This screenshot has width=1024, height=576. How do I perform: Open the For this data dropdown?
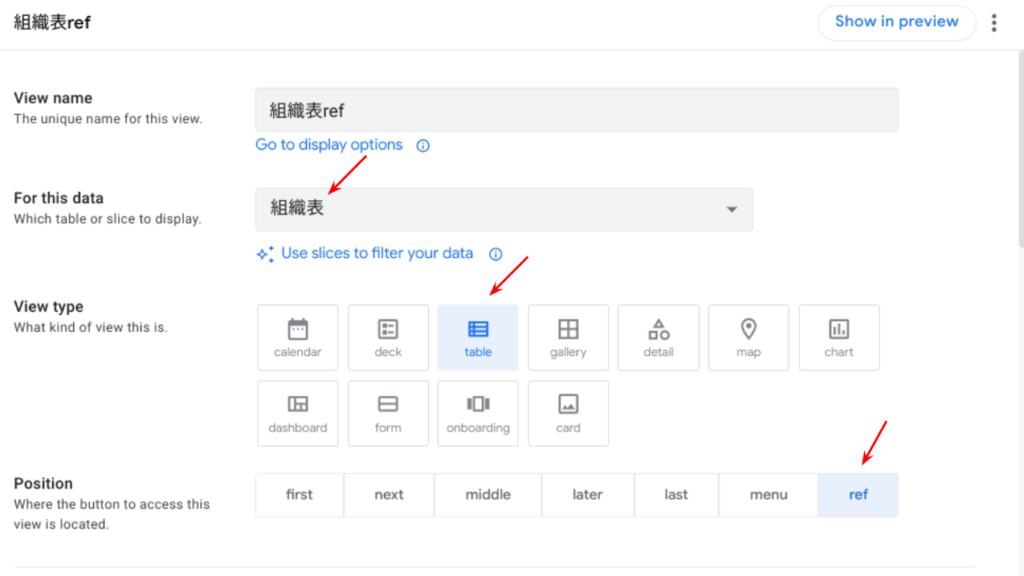pos(504,209)
